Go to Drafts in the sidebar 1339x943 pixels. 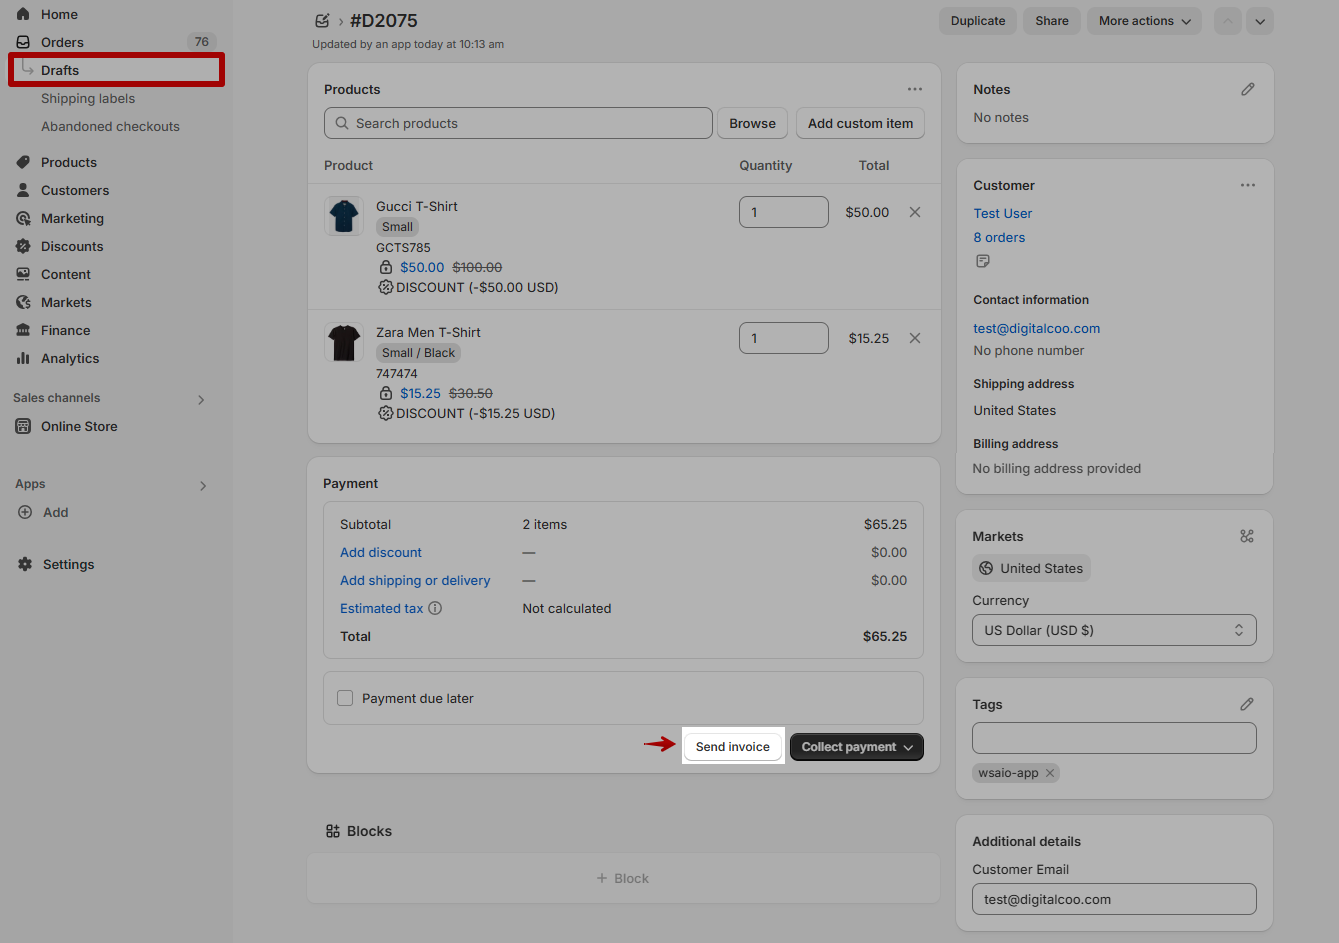(x=60, y=70)
